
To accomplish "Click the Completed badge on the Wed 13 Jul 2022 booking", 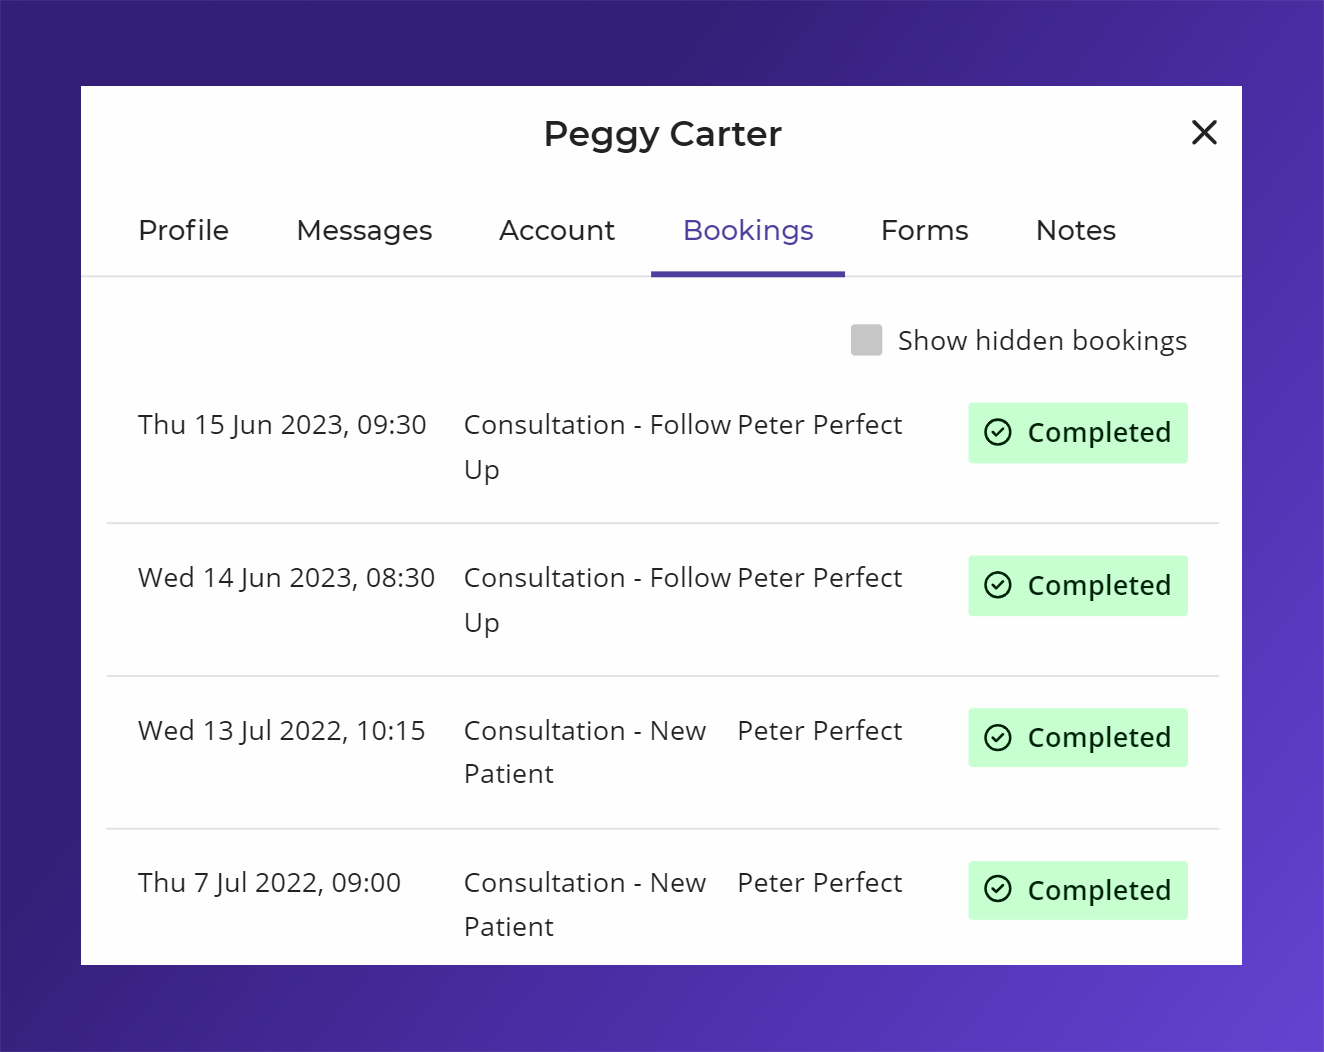I will click(1078, 737).
